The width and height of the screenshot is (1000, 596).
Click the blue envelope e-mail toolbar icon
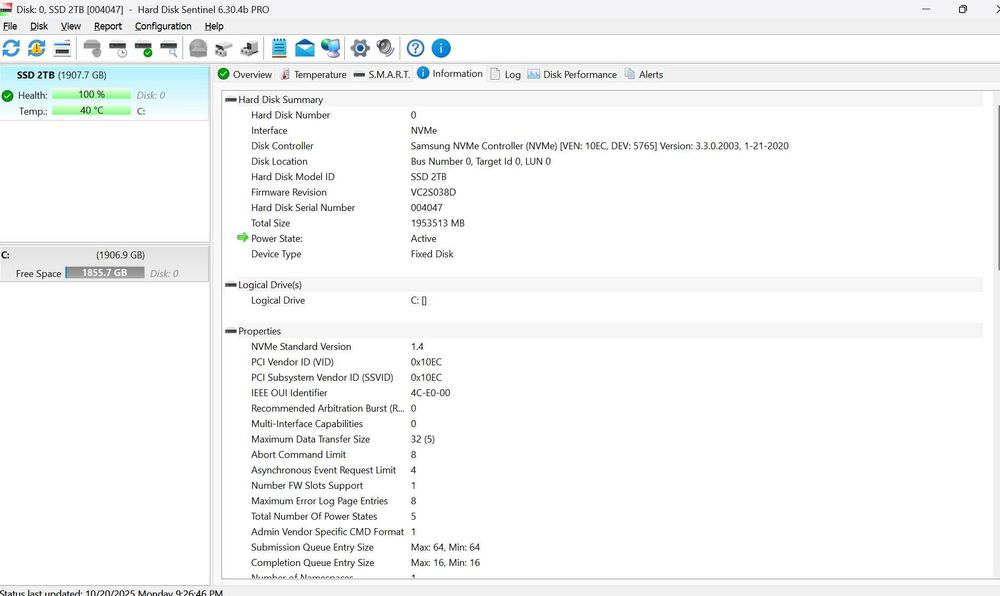tap(305, 48)
